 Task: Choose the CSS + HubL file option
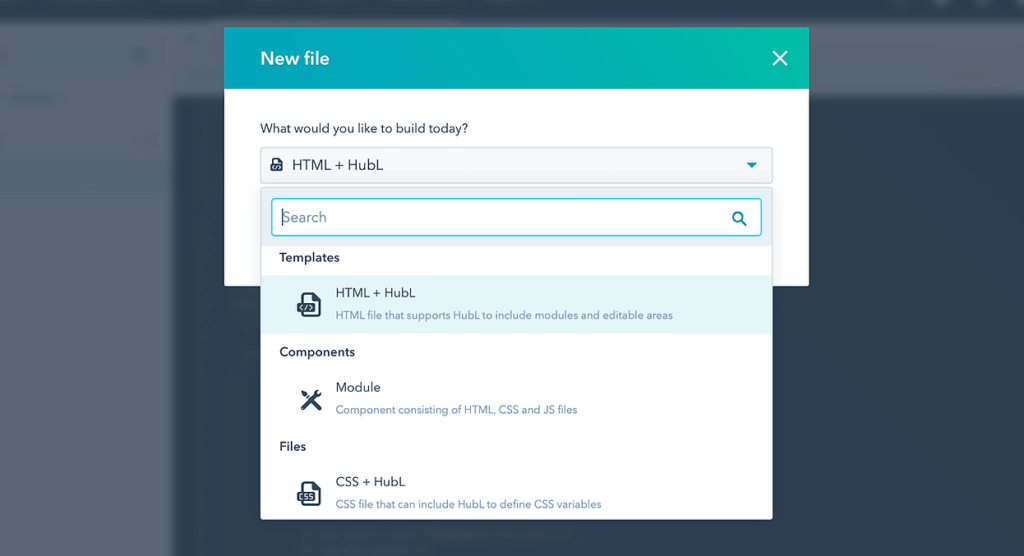pos(516,493)
